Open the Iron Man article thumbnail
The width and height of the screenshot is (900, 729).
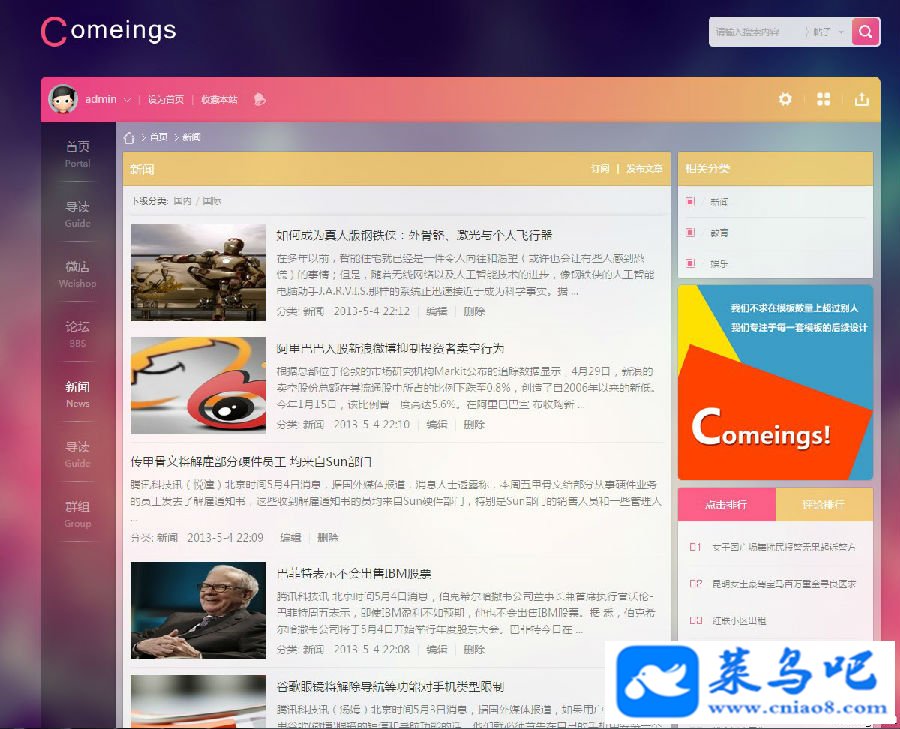point(199,272)
